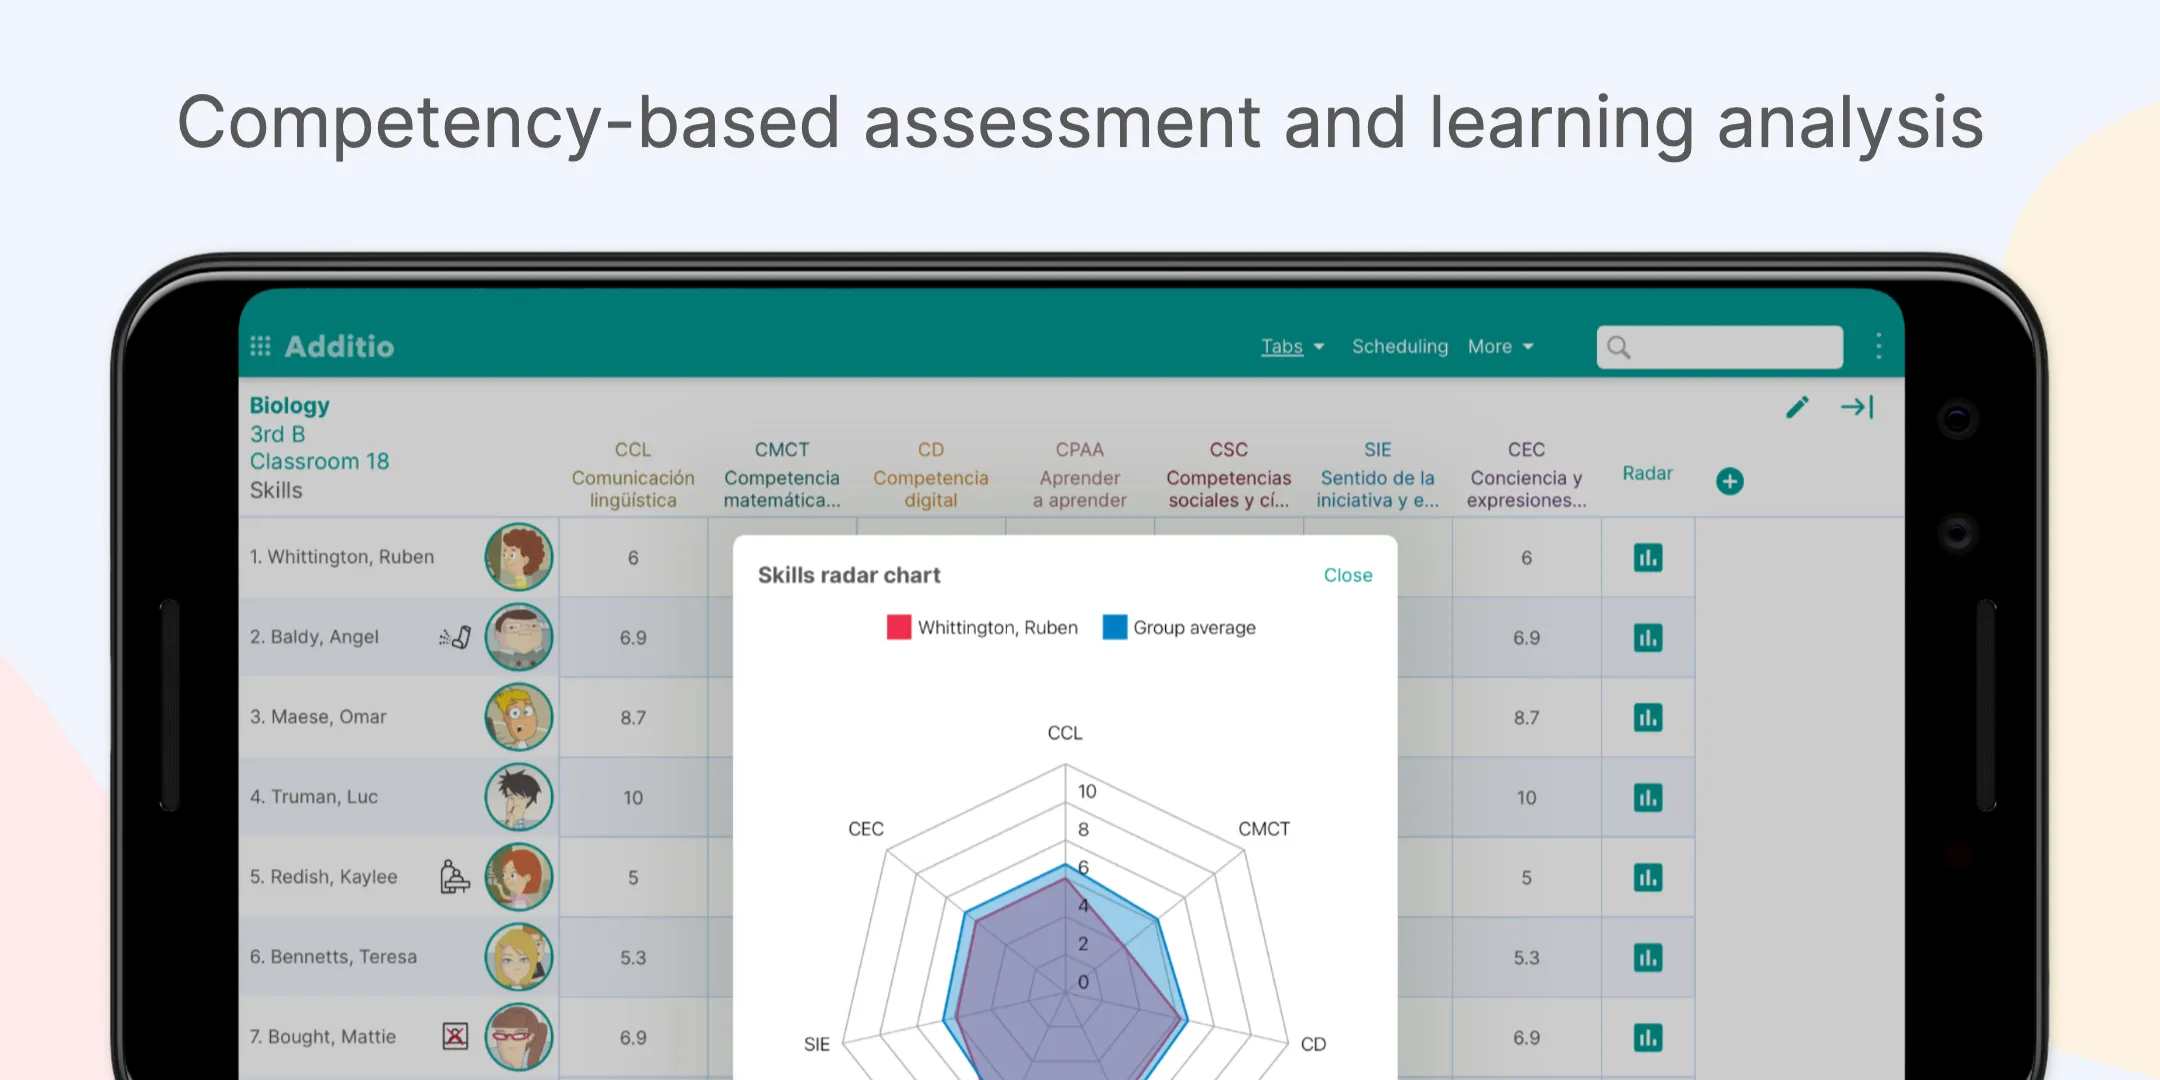Click the bar chart icon for Baldy, Angel
2160x1080 pixels.
tap(1648, 636)
